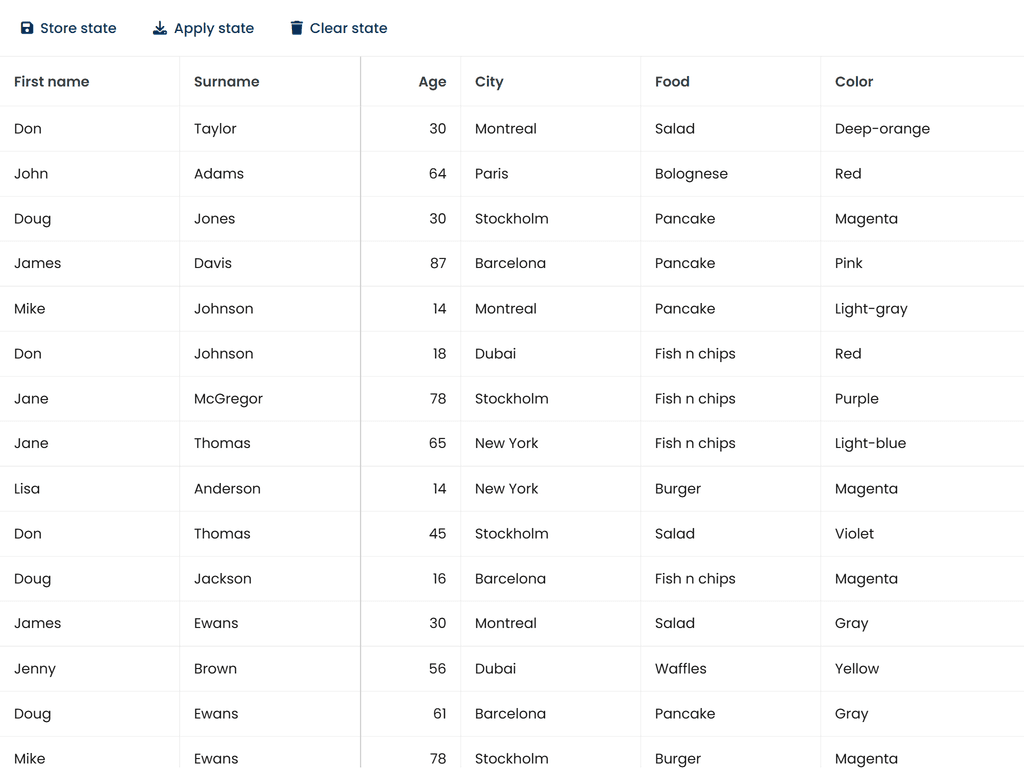Click the Apply state download icon
The height and width of the screenshot is (768, 1024).
click(x=160, y=28)
